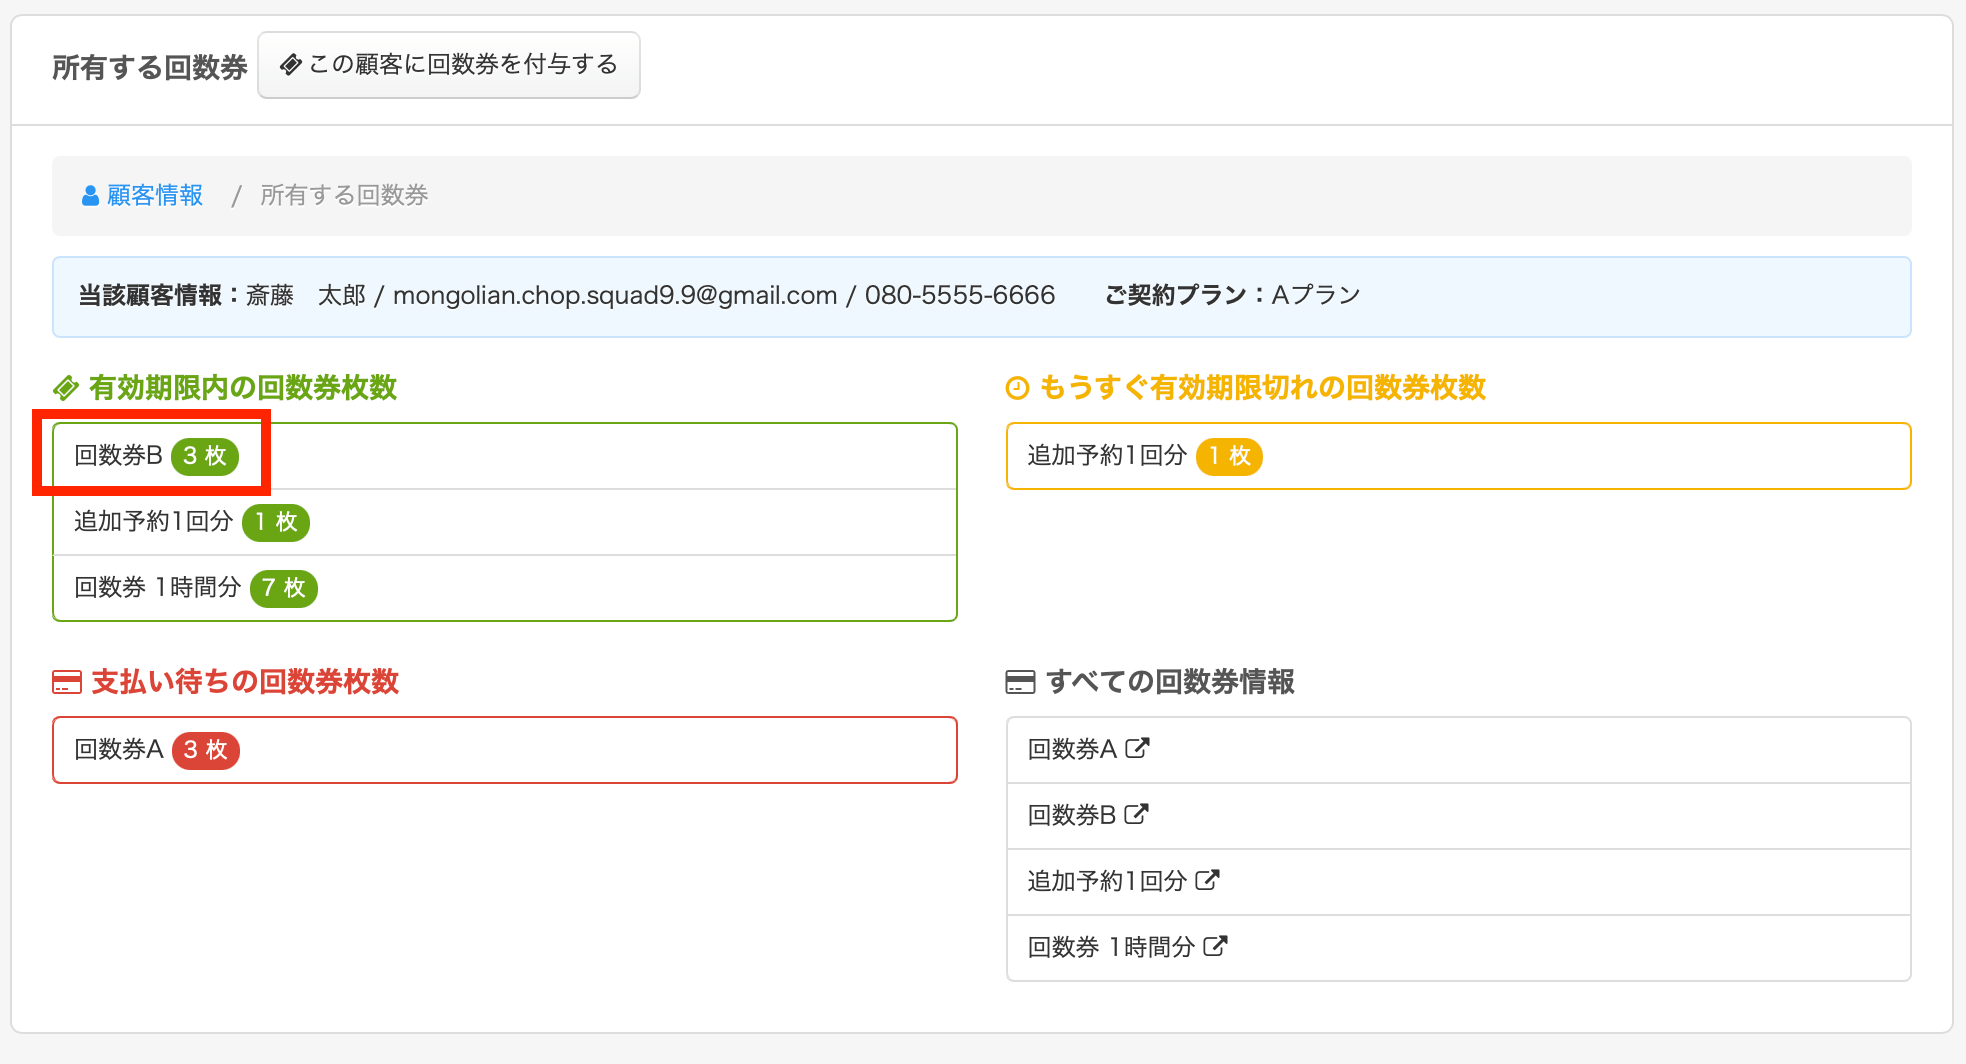Click the red card icon by 支払い待ち heading

tap(66, 682)
